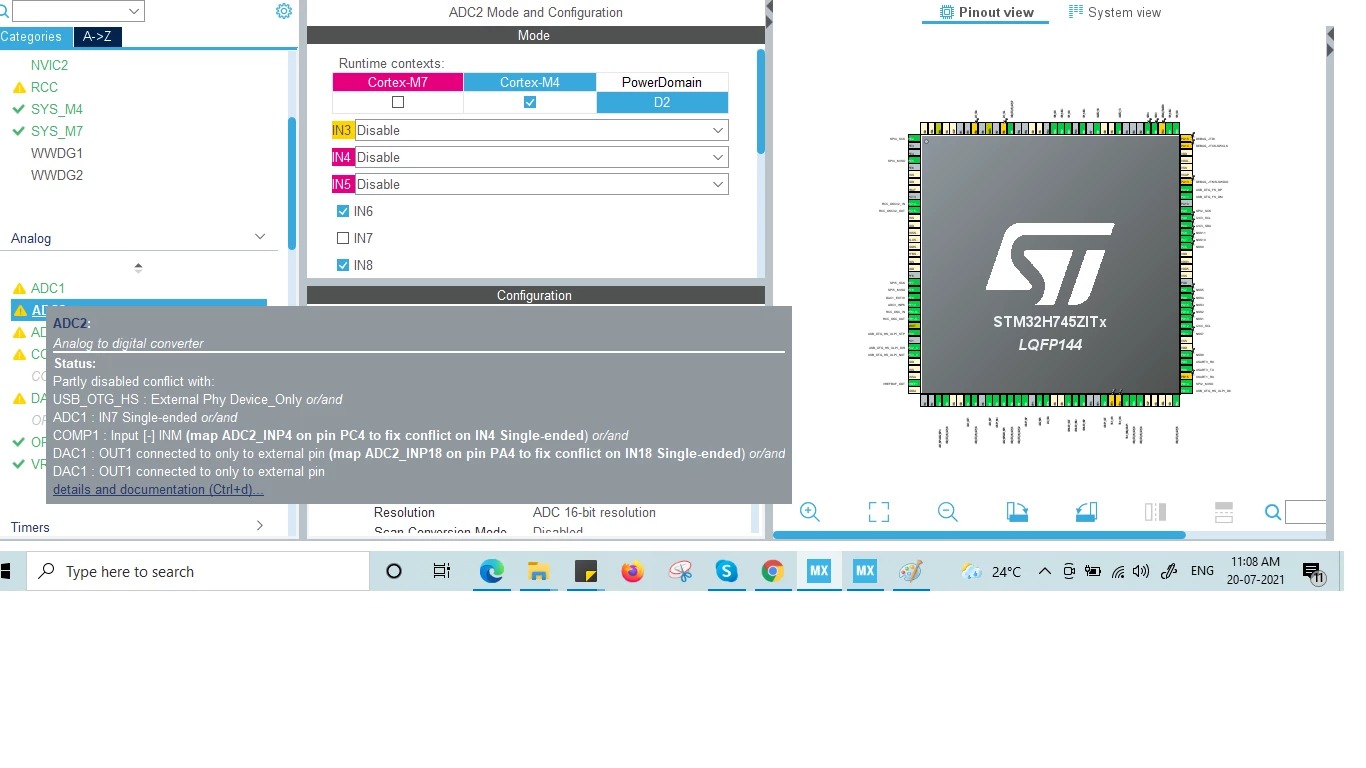Image resolution: width=1366 pixels, height=768 pixels.
Task: Zoom in on the pinout view
Action: [x=810, y=512]
